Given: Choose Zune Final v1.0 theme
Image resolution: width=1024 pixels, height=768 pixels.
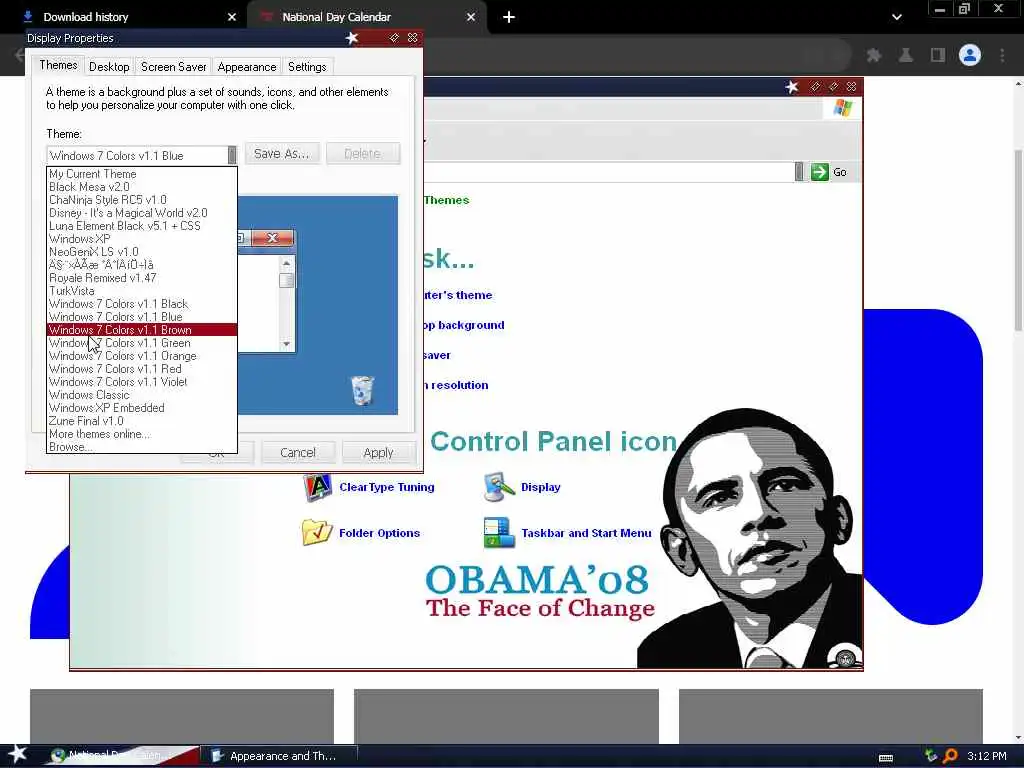Looking at the screenshot, I should [142, 421].
